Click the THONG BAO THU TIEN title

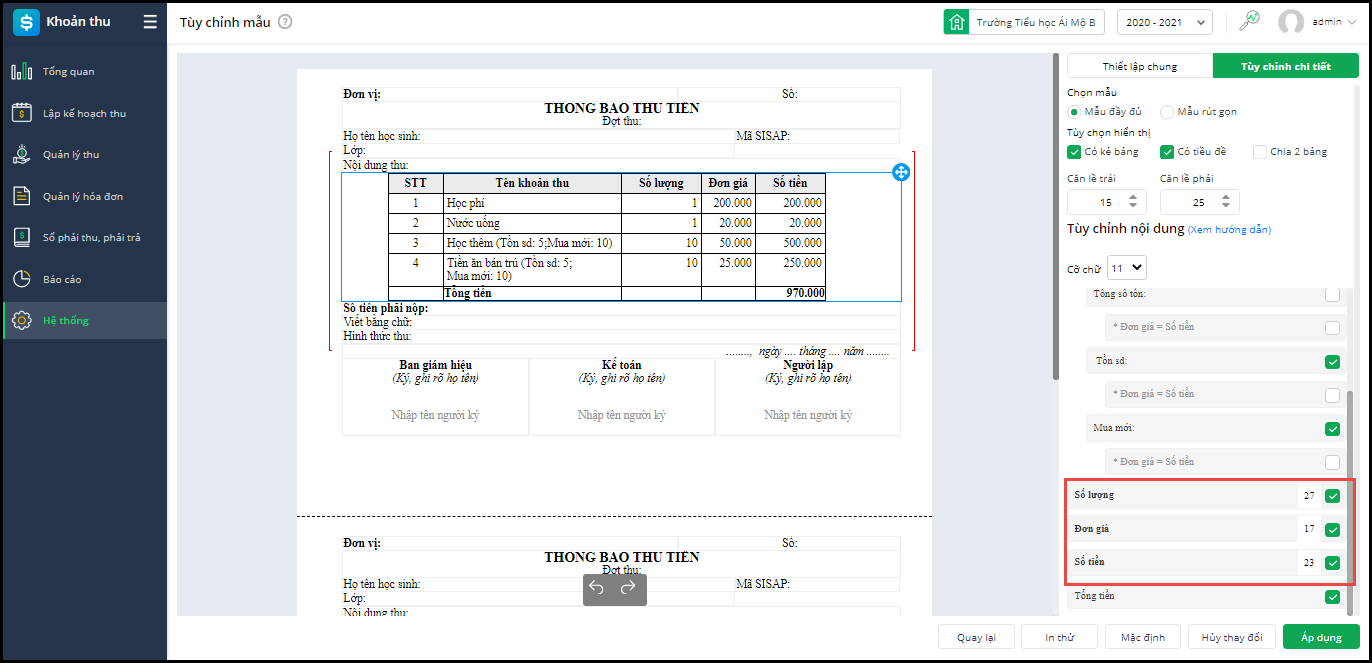click(621, 108)
